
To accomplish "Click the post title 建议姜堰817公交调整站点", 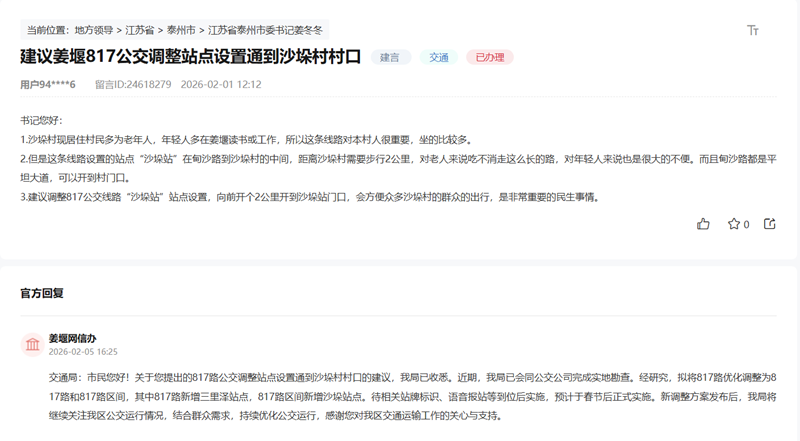I will click(190, 57).
